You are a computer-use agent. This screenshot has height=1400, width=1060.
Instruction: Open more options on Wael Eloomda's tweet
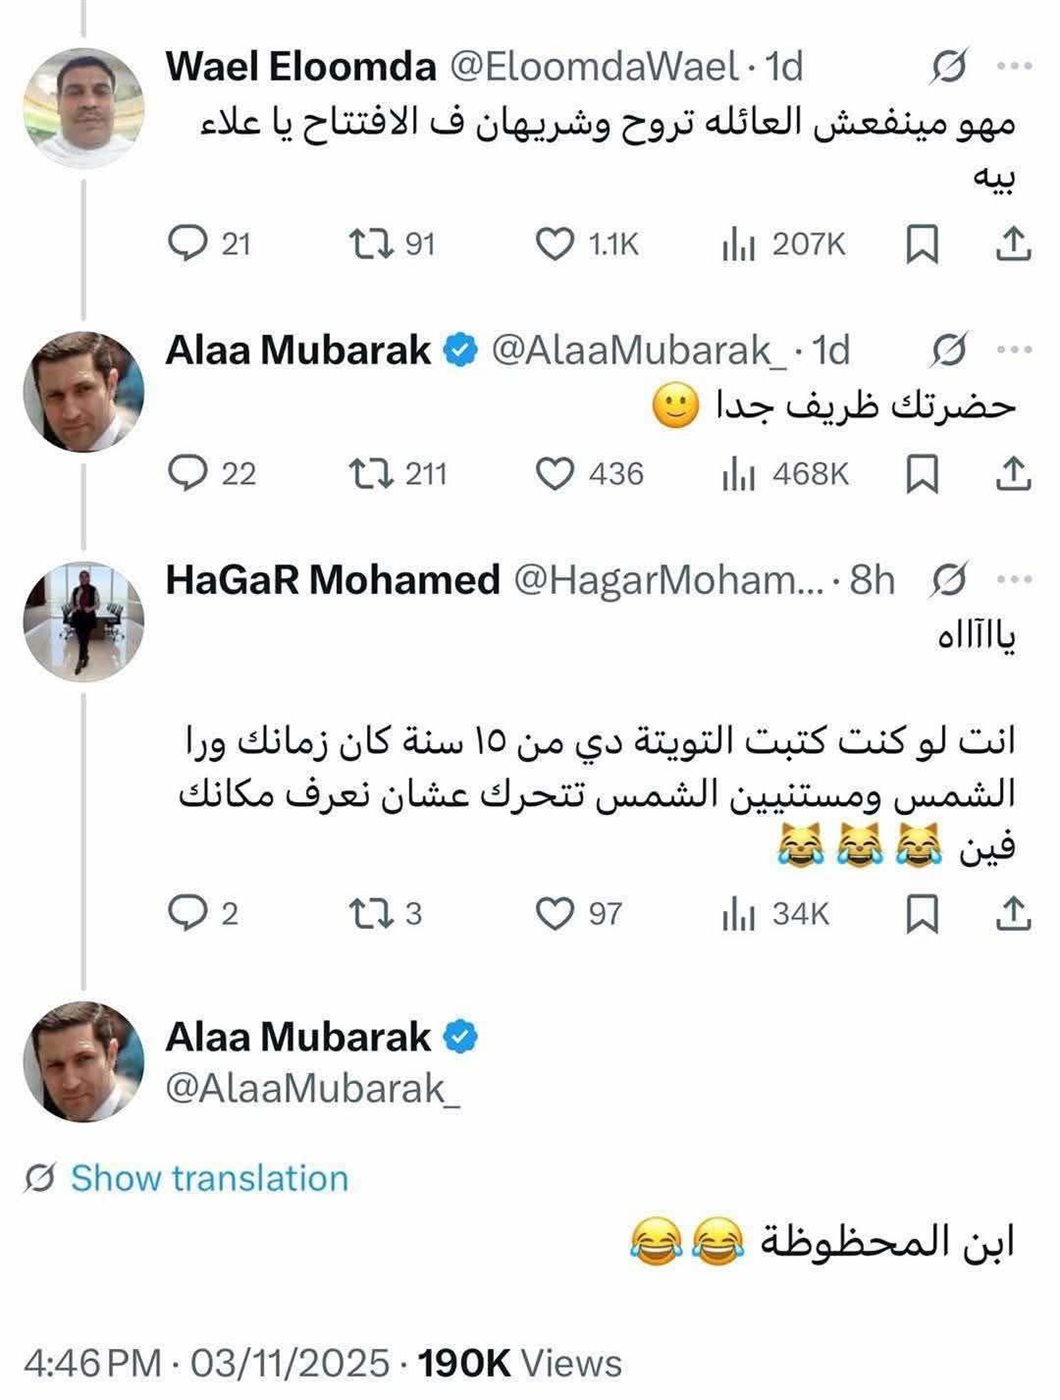(1014, 67)
